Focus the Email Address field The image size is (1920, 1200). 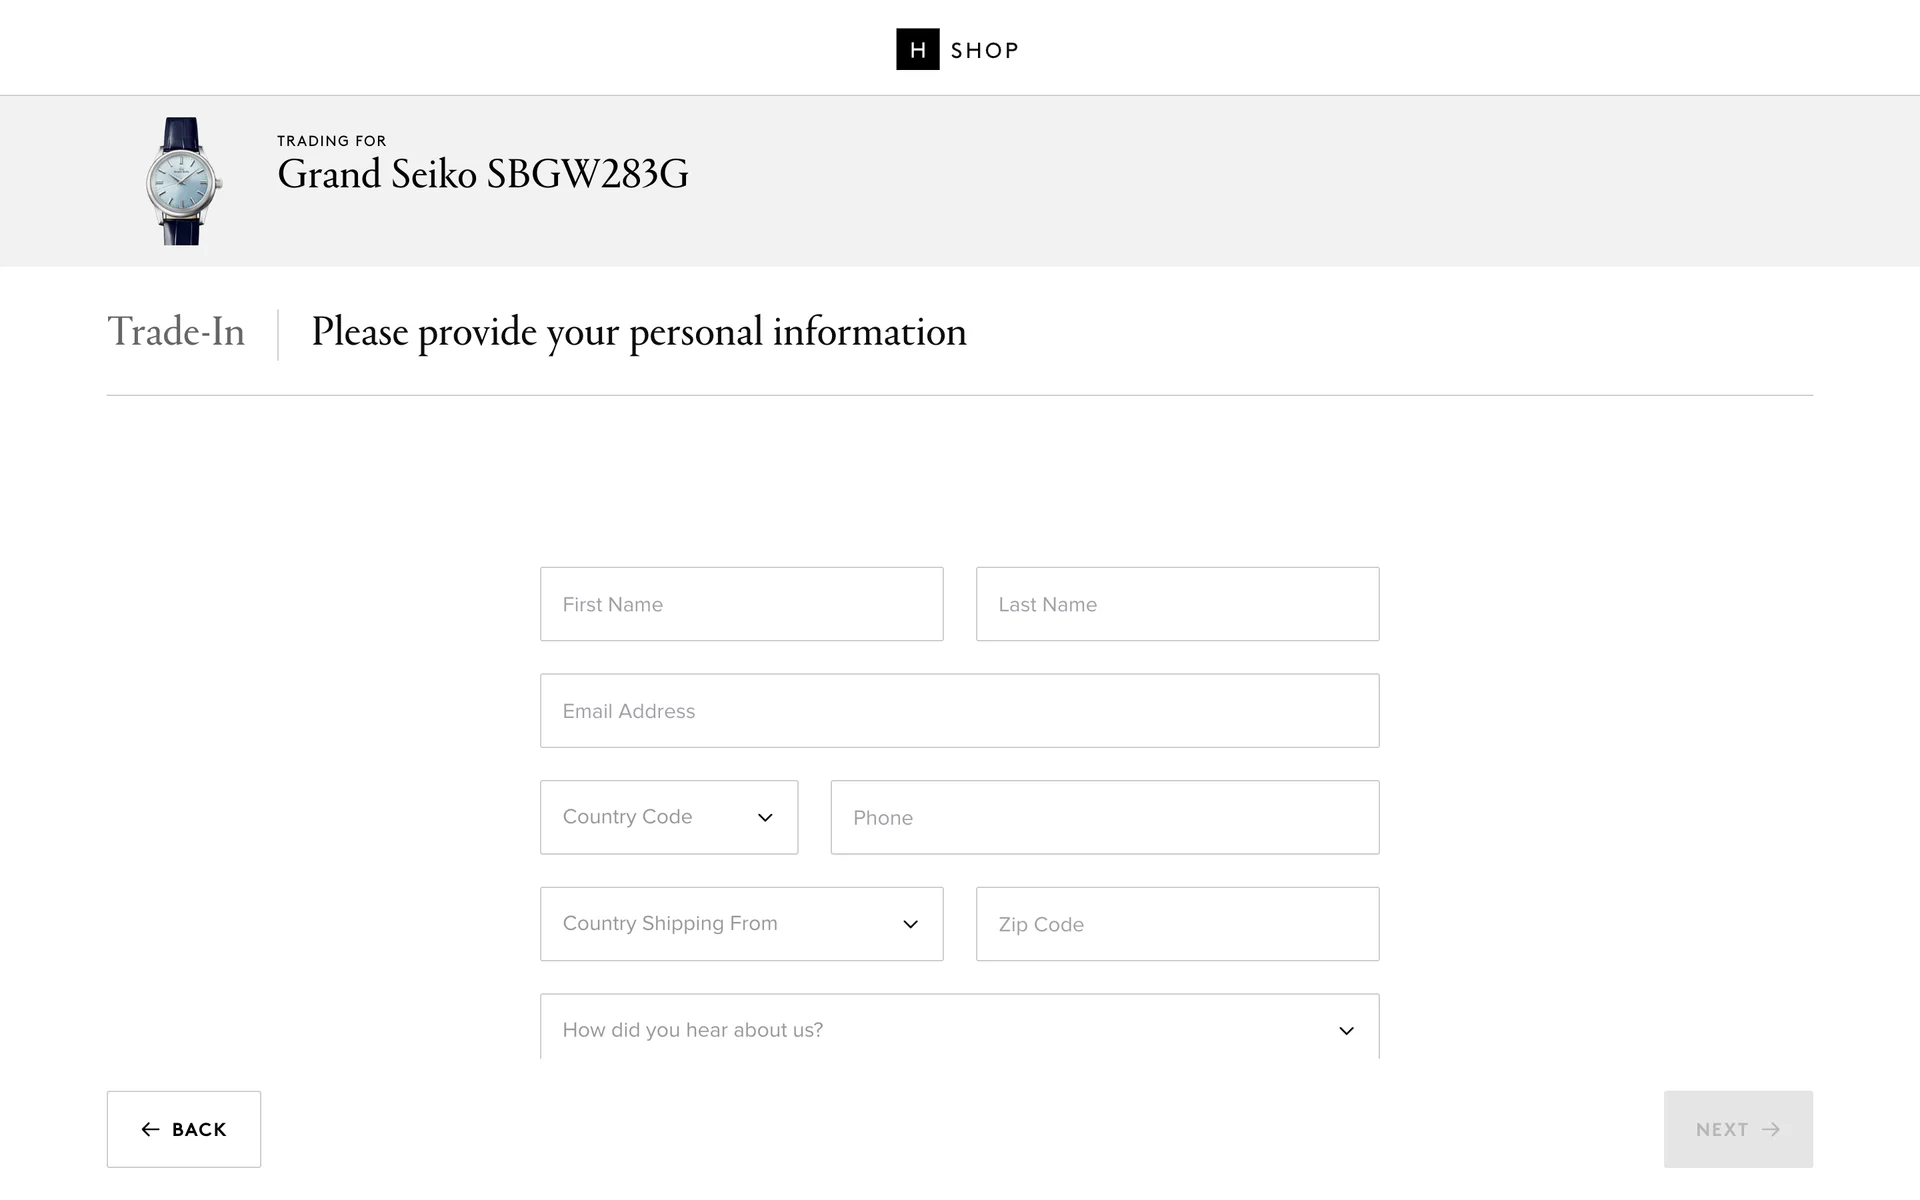(x=959, y=711)
